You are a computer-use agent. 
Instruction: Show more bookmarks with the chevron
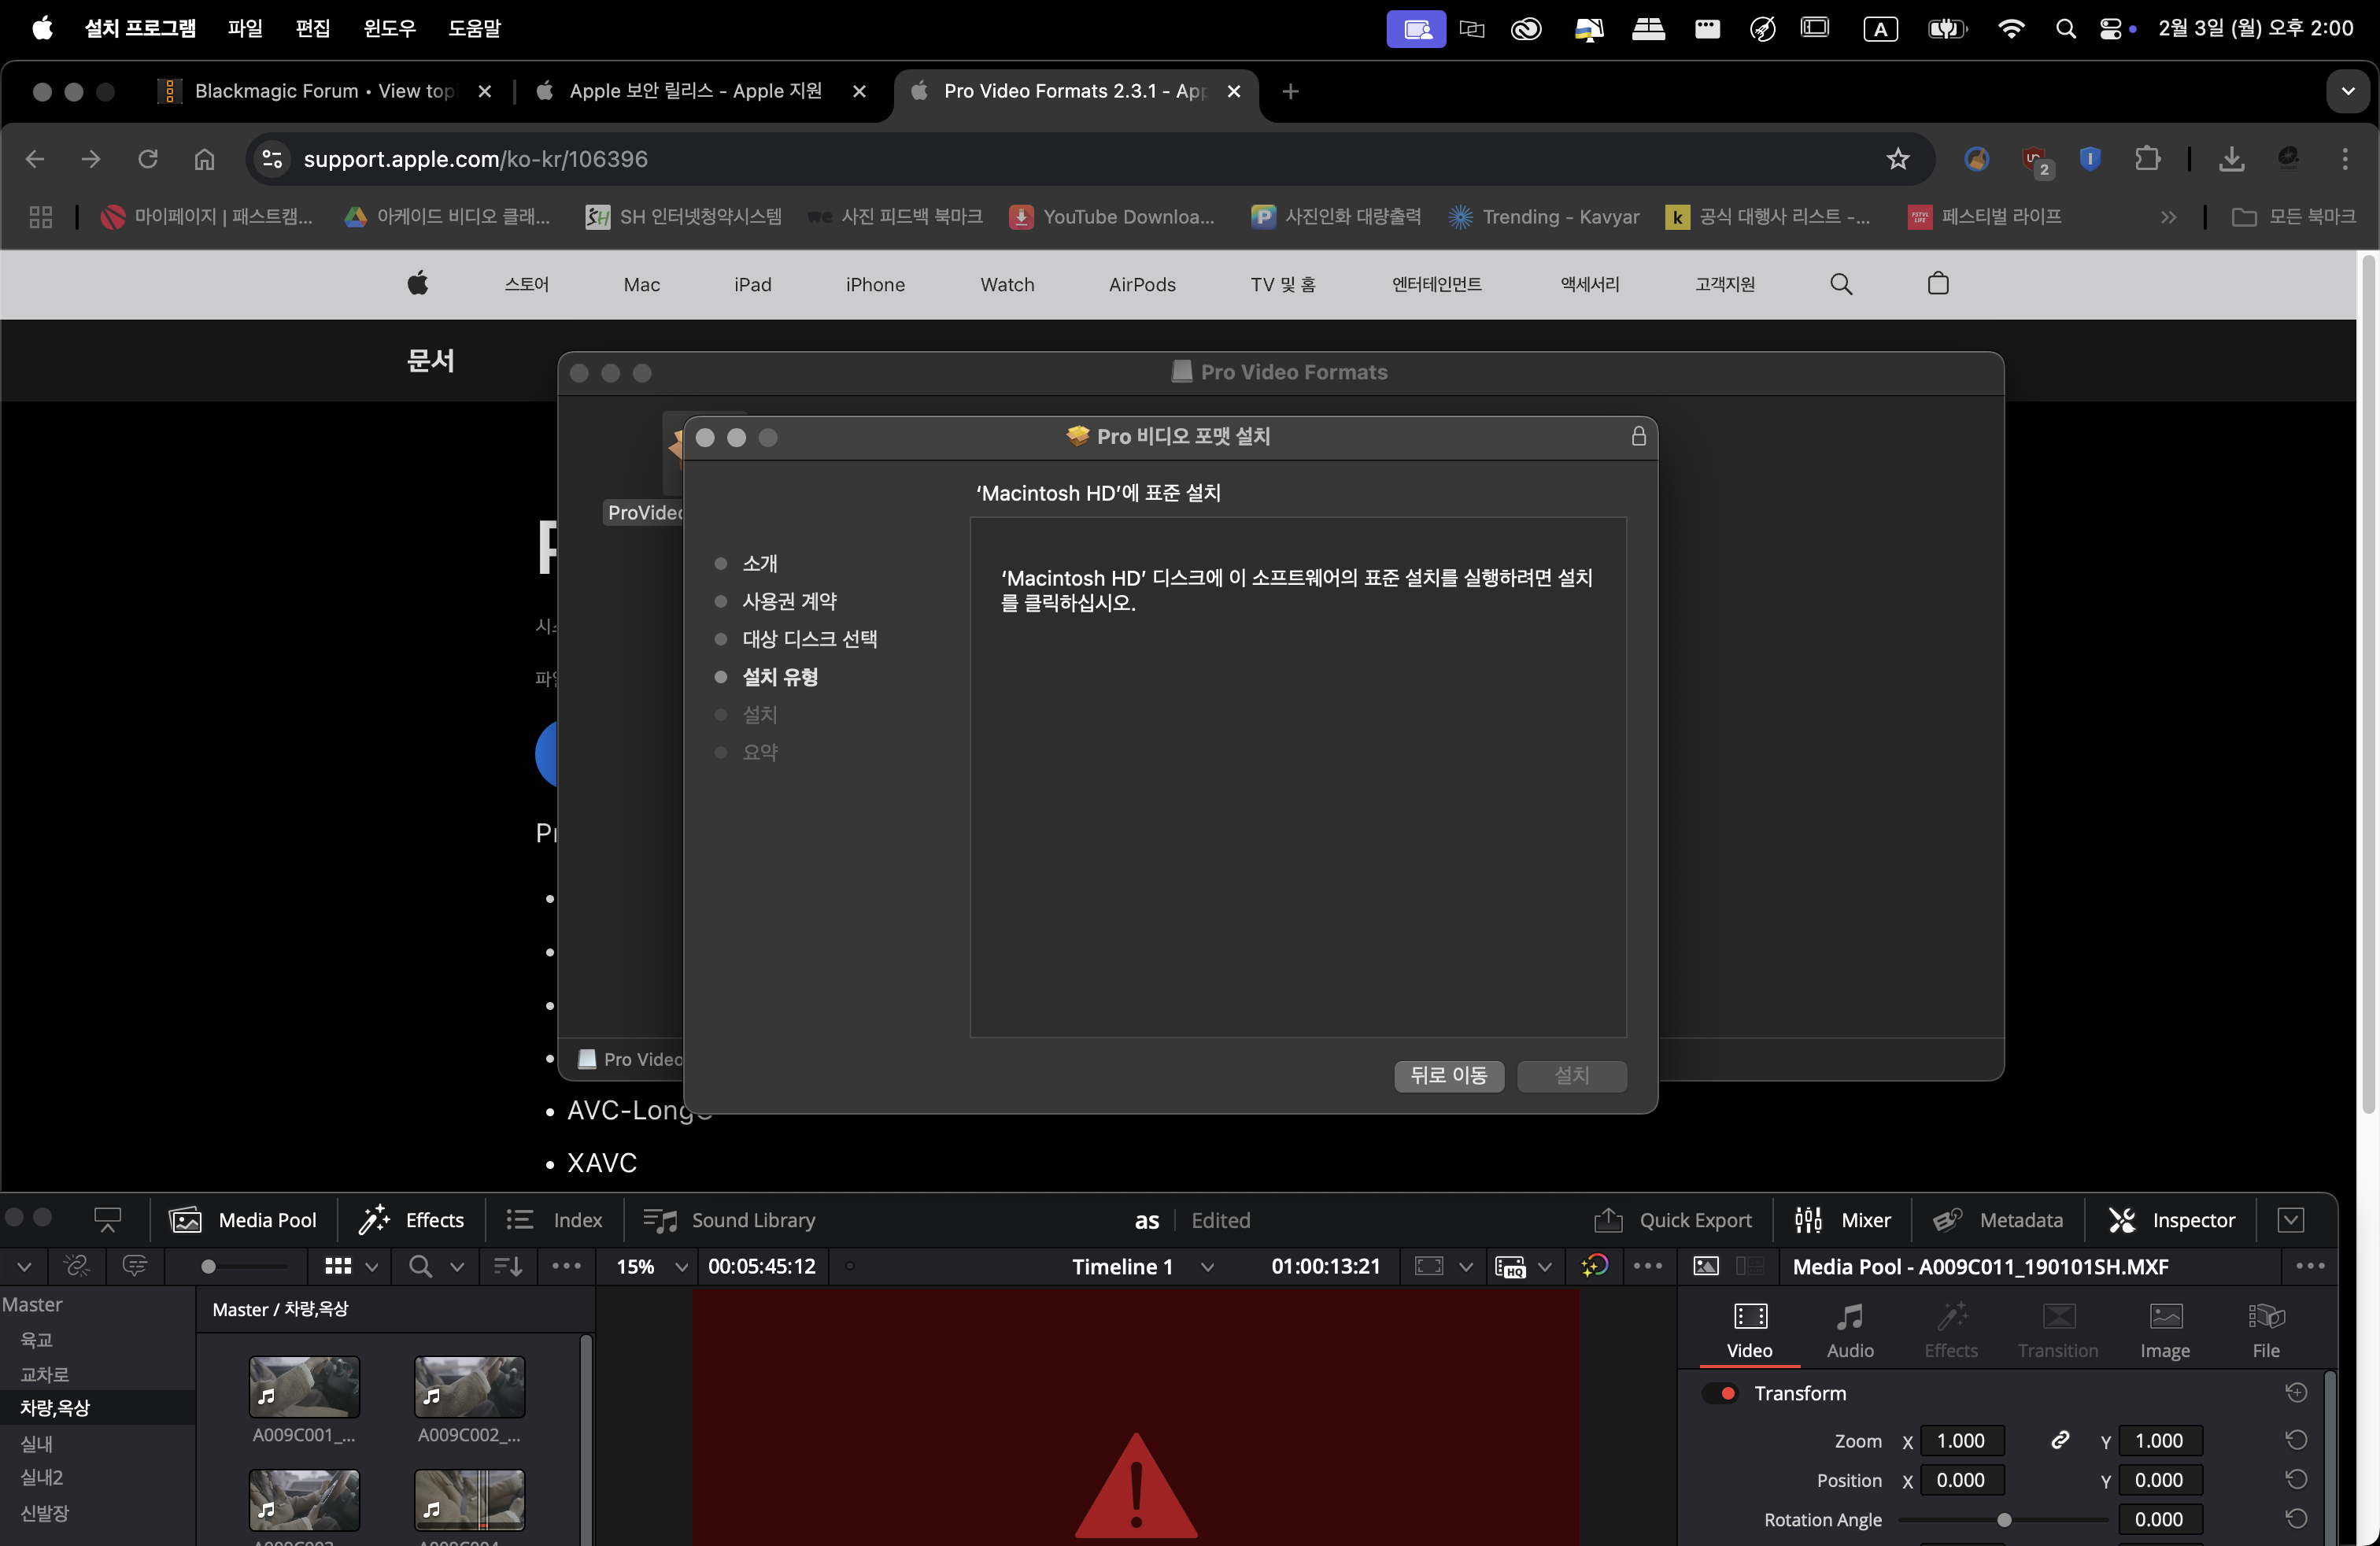pos(2167,217)
